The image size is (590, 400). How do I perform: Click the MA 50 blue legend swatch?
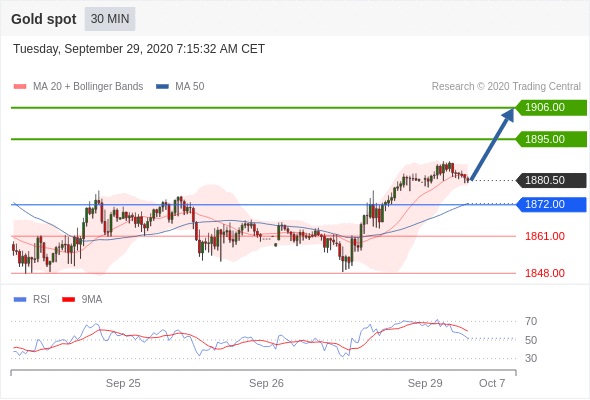[x=162, y=87]
